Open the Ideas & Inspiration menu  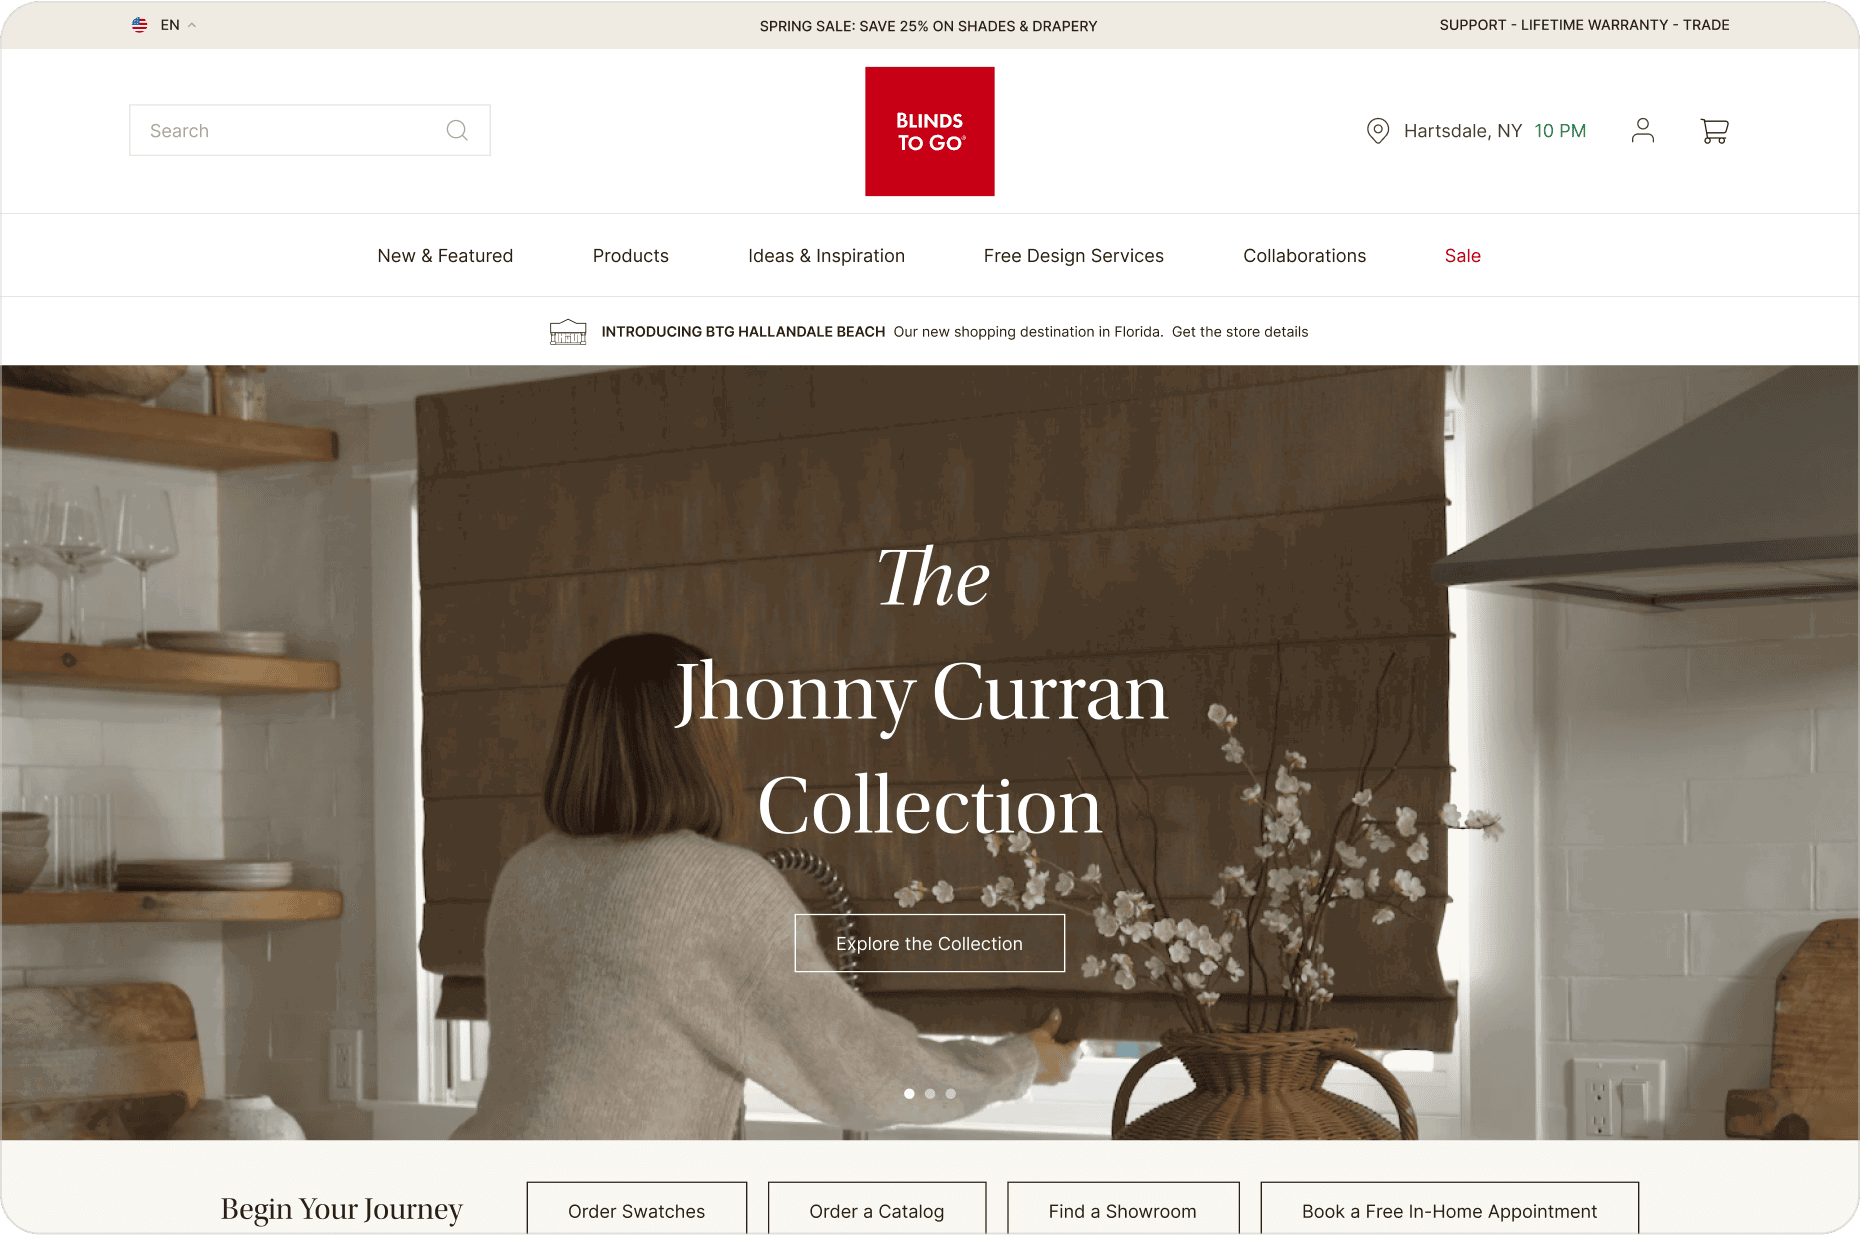tap(826, 256)
